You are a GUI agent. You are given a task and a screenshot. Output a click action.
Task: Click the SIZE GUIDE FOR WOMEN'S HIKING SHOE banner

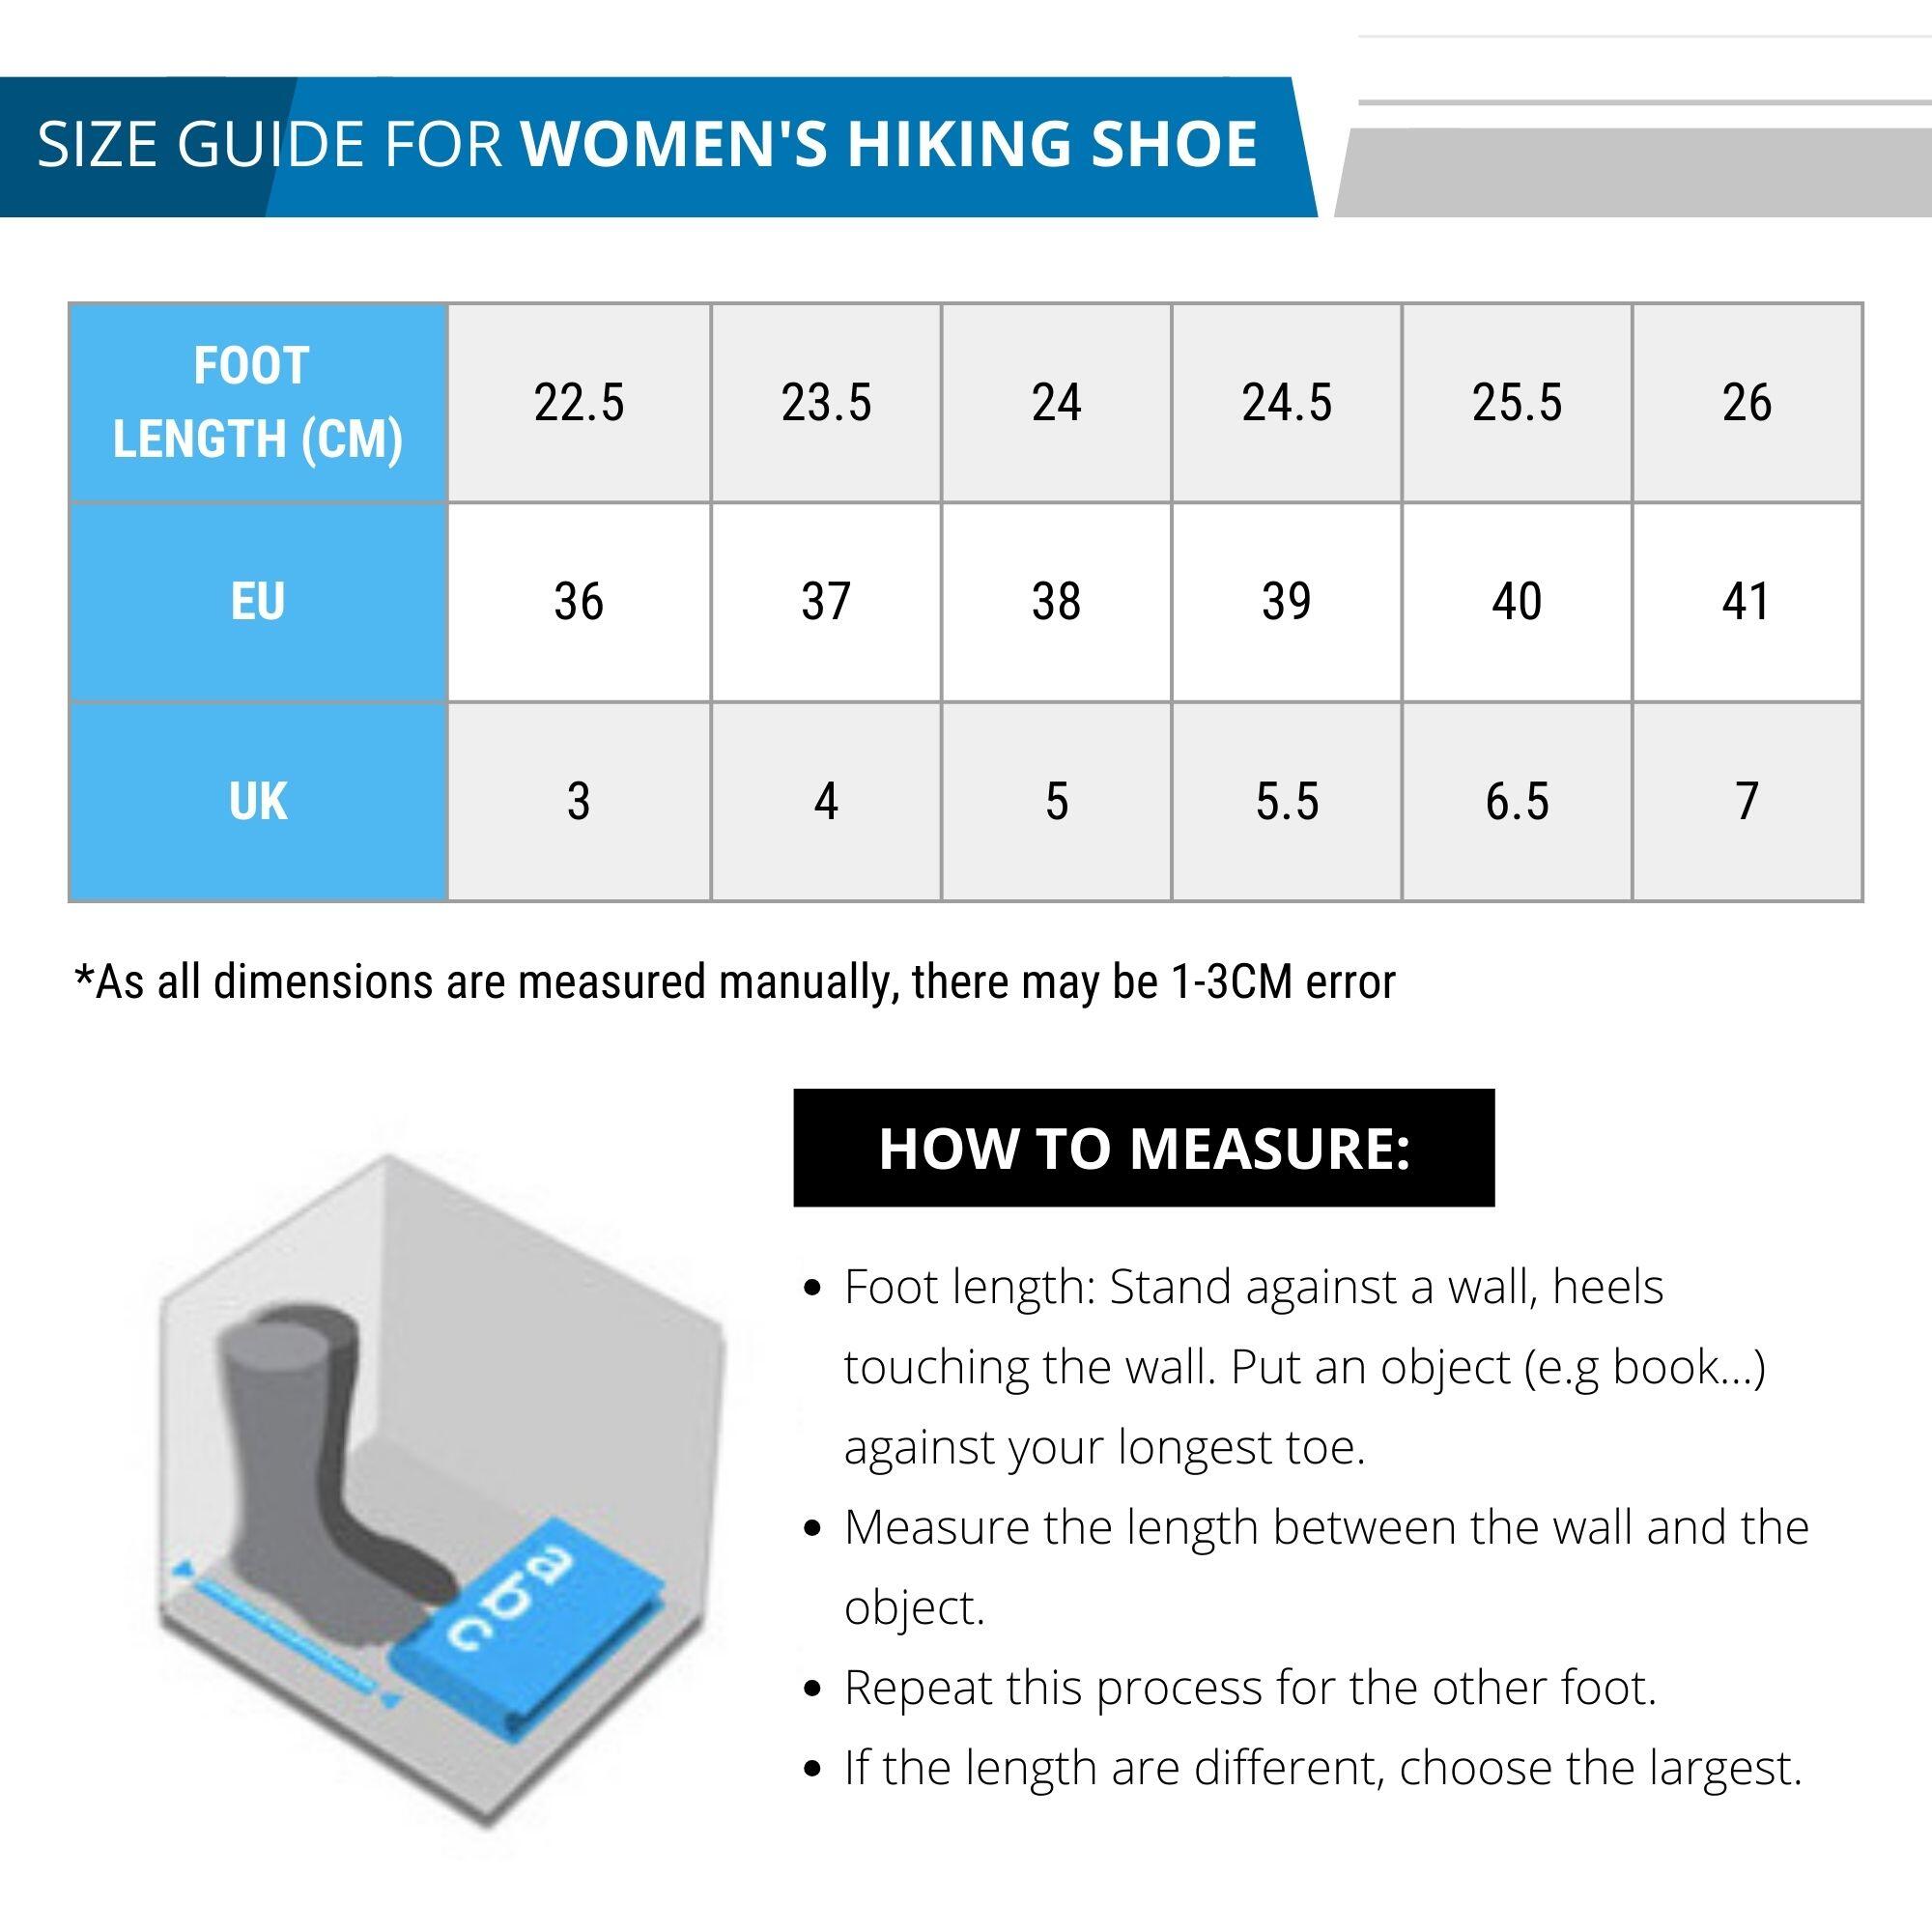click(x=648, y=145)
